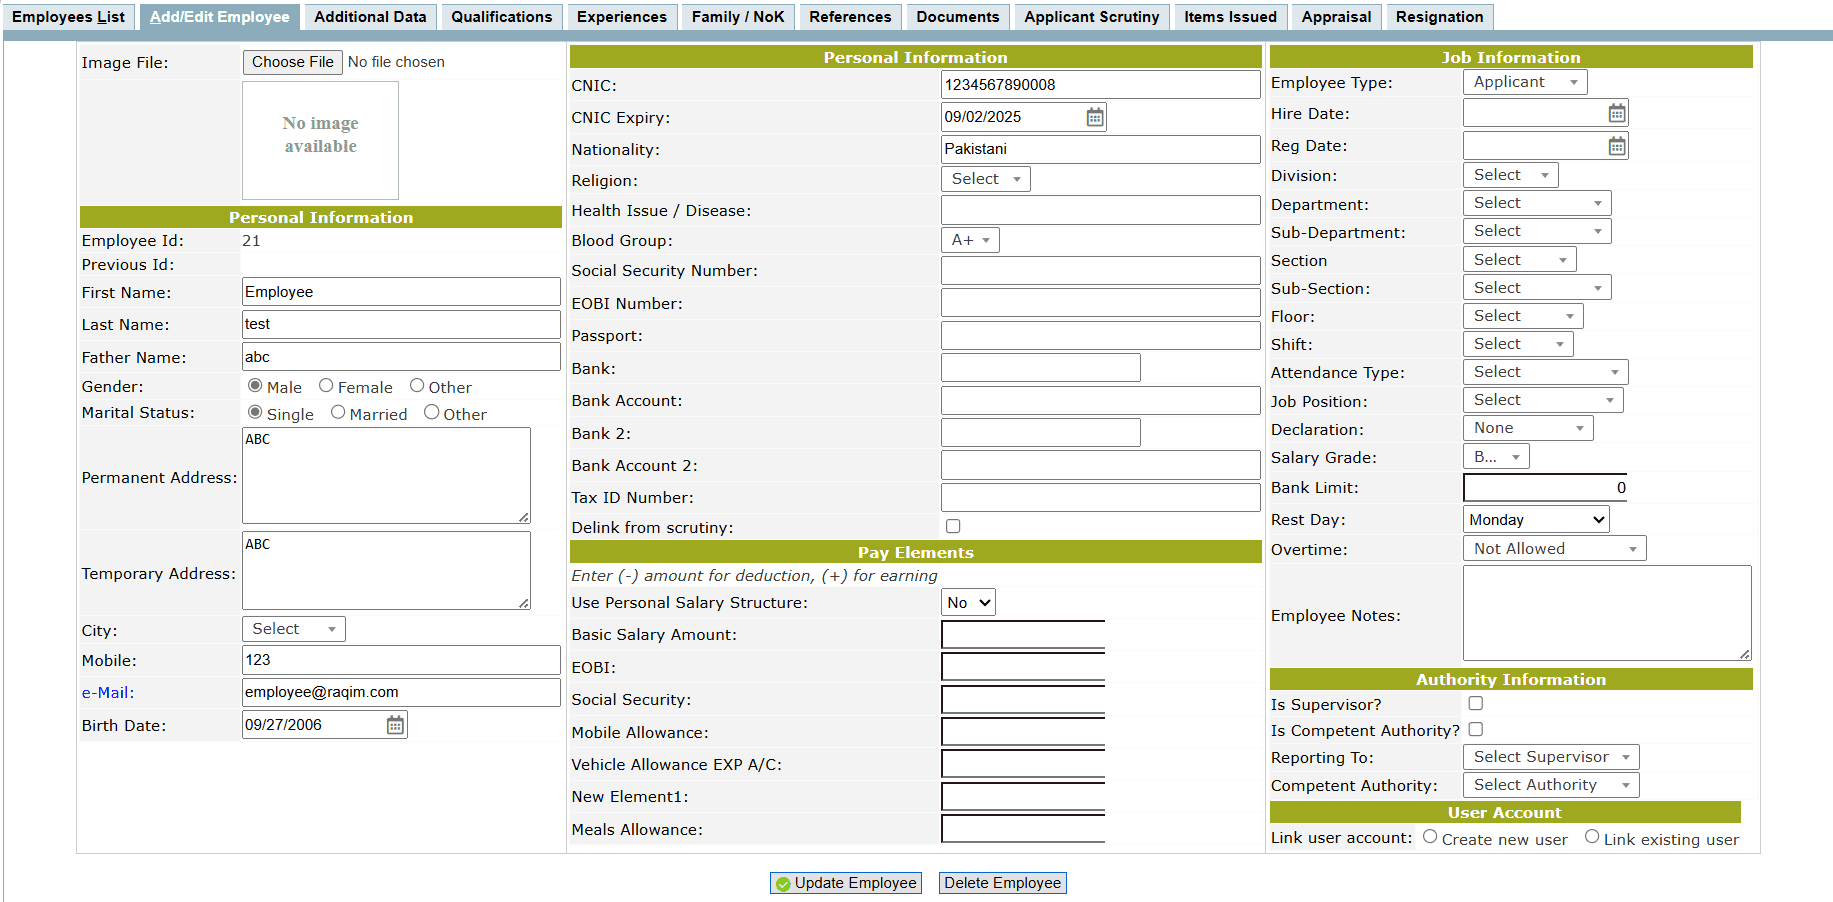Choose Create new user option
This screenshot has width=1833, height=902.
tap(1430, 837)
